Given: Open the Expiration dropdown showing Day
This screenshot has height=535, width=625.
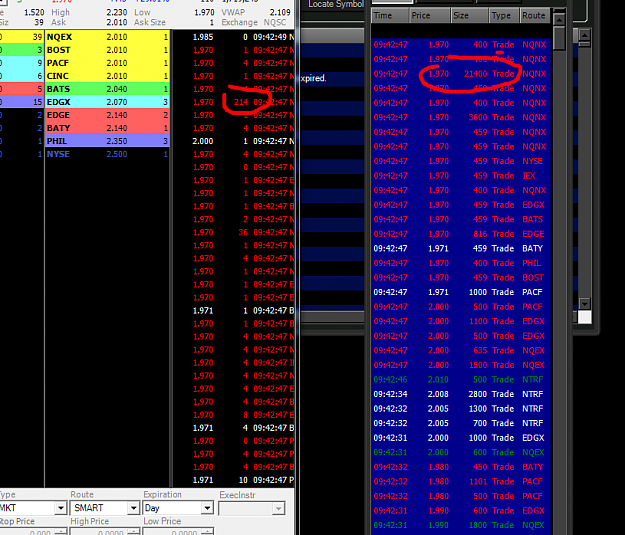Looking at the screenshot, I should (x=207, y=508).
